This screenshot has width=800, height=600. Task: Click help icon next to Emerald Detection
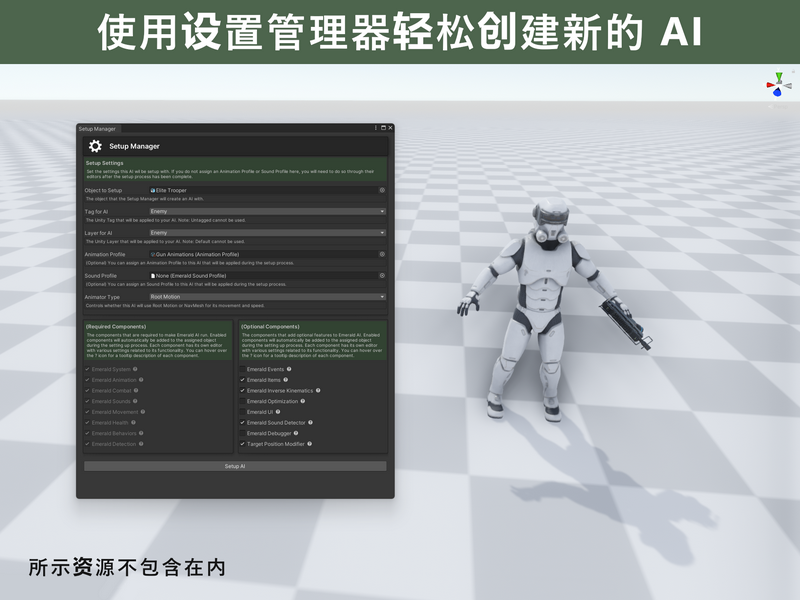[x=141, y=444]
